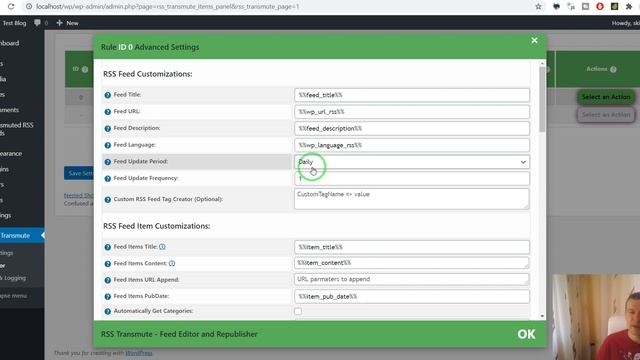The height and width of the screenshot is (360, 640).
Task: Open Transmuted RSS Feeds sidebar item
Action: tap(17, 129)
